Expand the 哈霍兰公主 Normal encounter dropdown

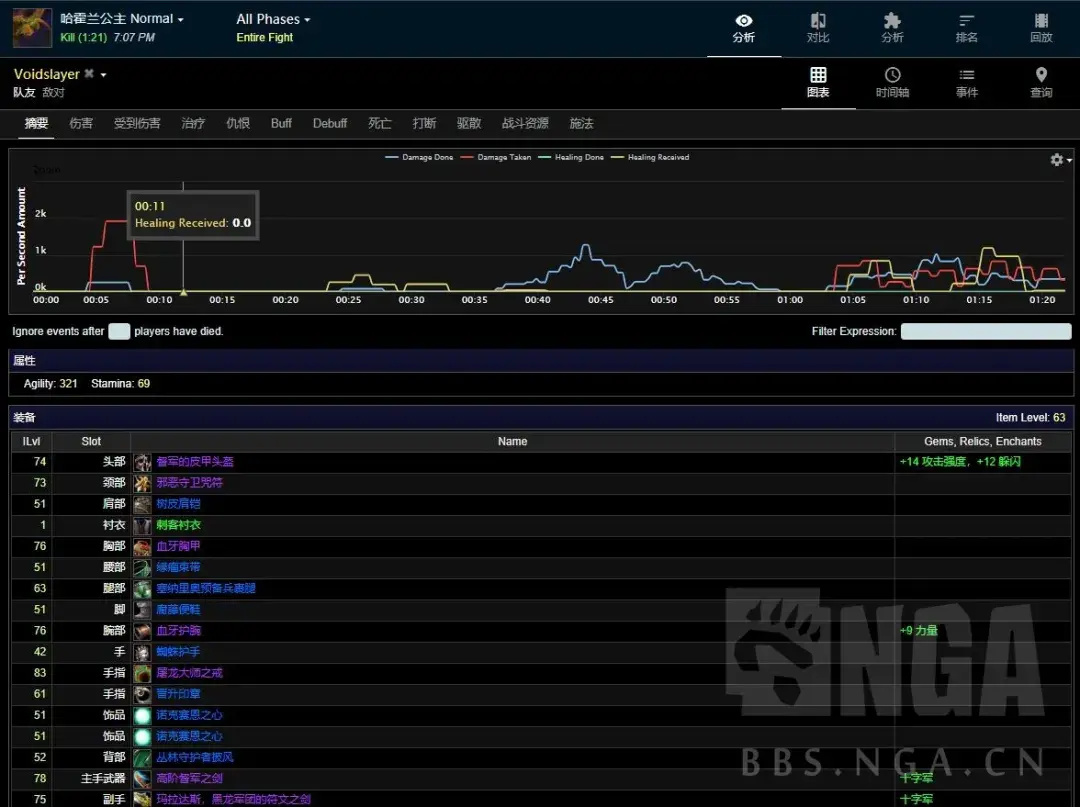click(122, 19)
